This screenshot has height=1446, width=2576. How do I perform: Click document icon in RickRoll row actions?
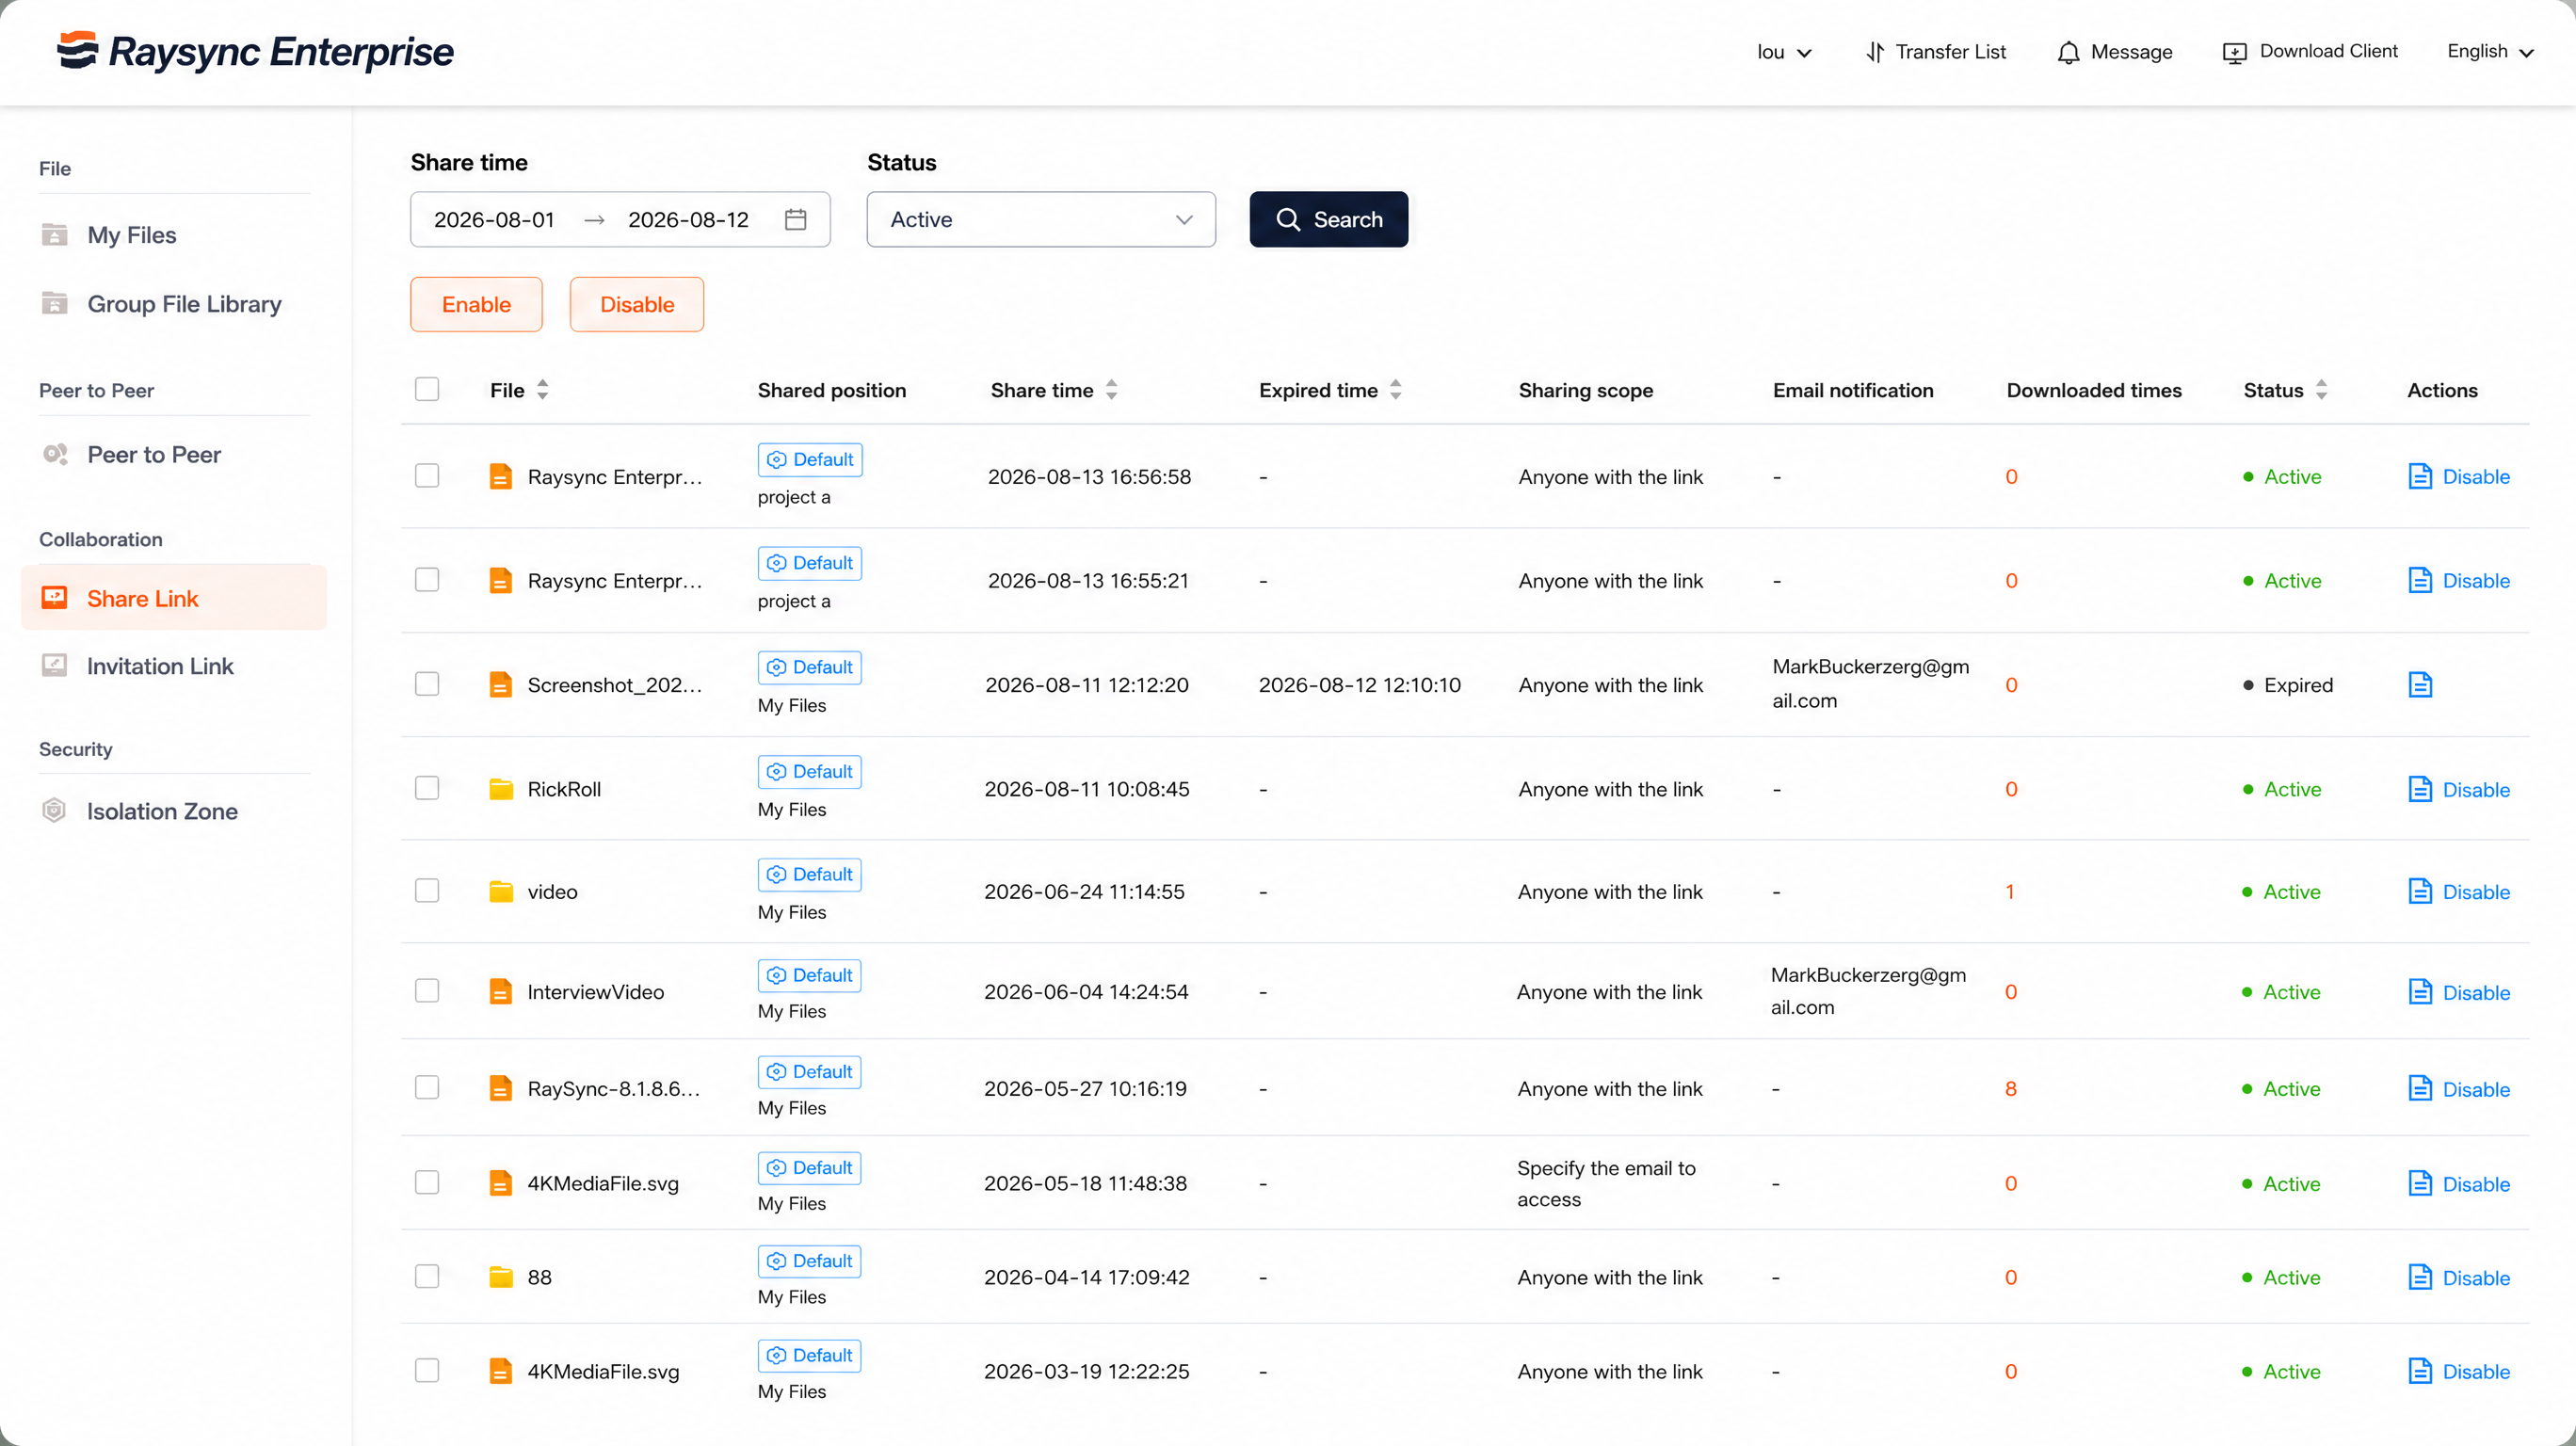tap(2420, 789)
